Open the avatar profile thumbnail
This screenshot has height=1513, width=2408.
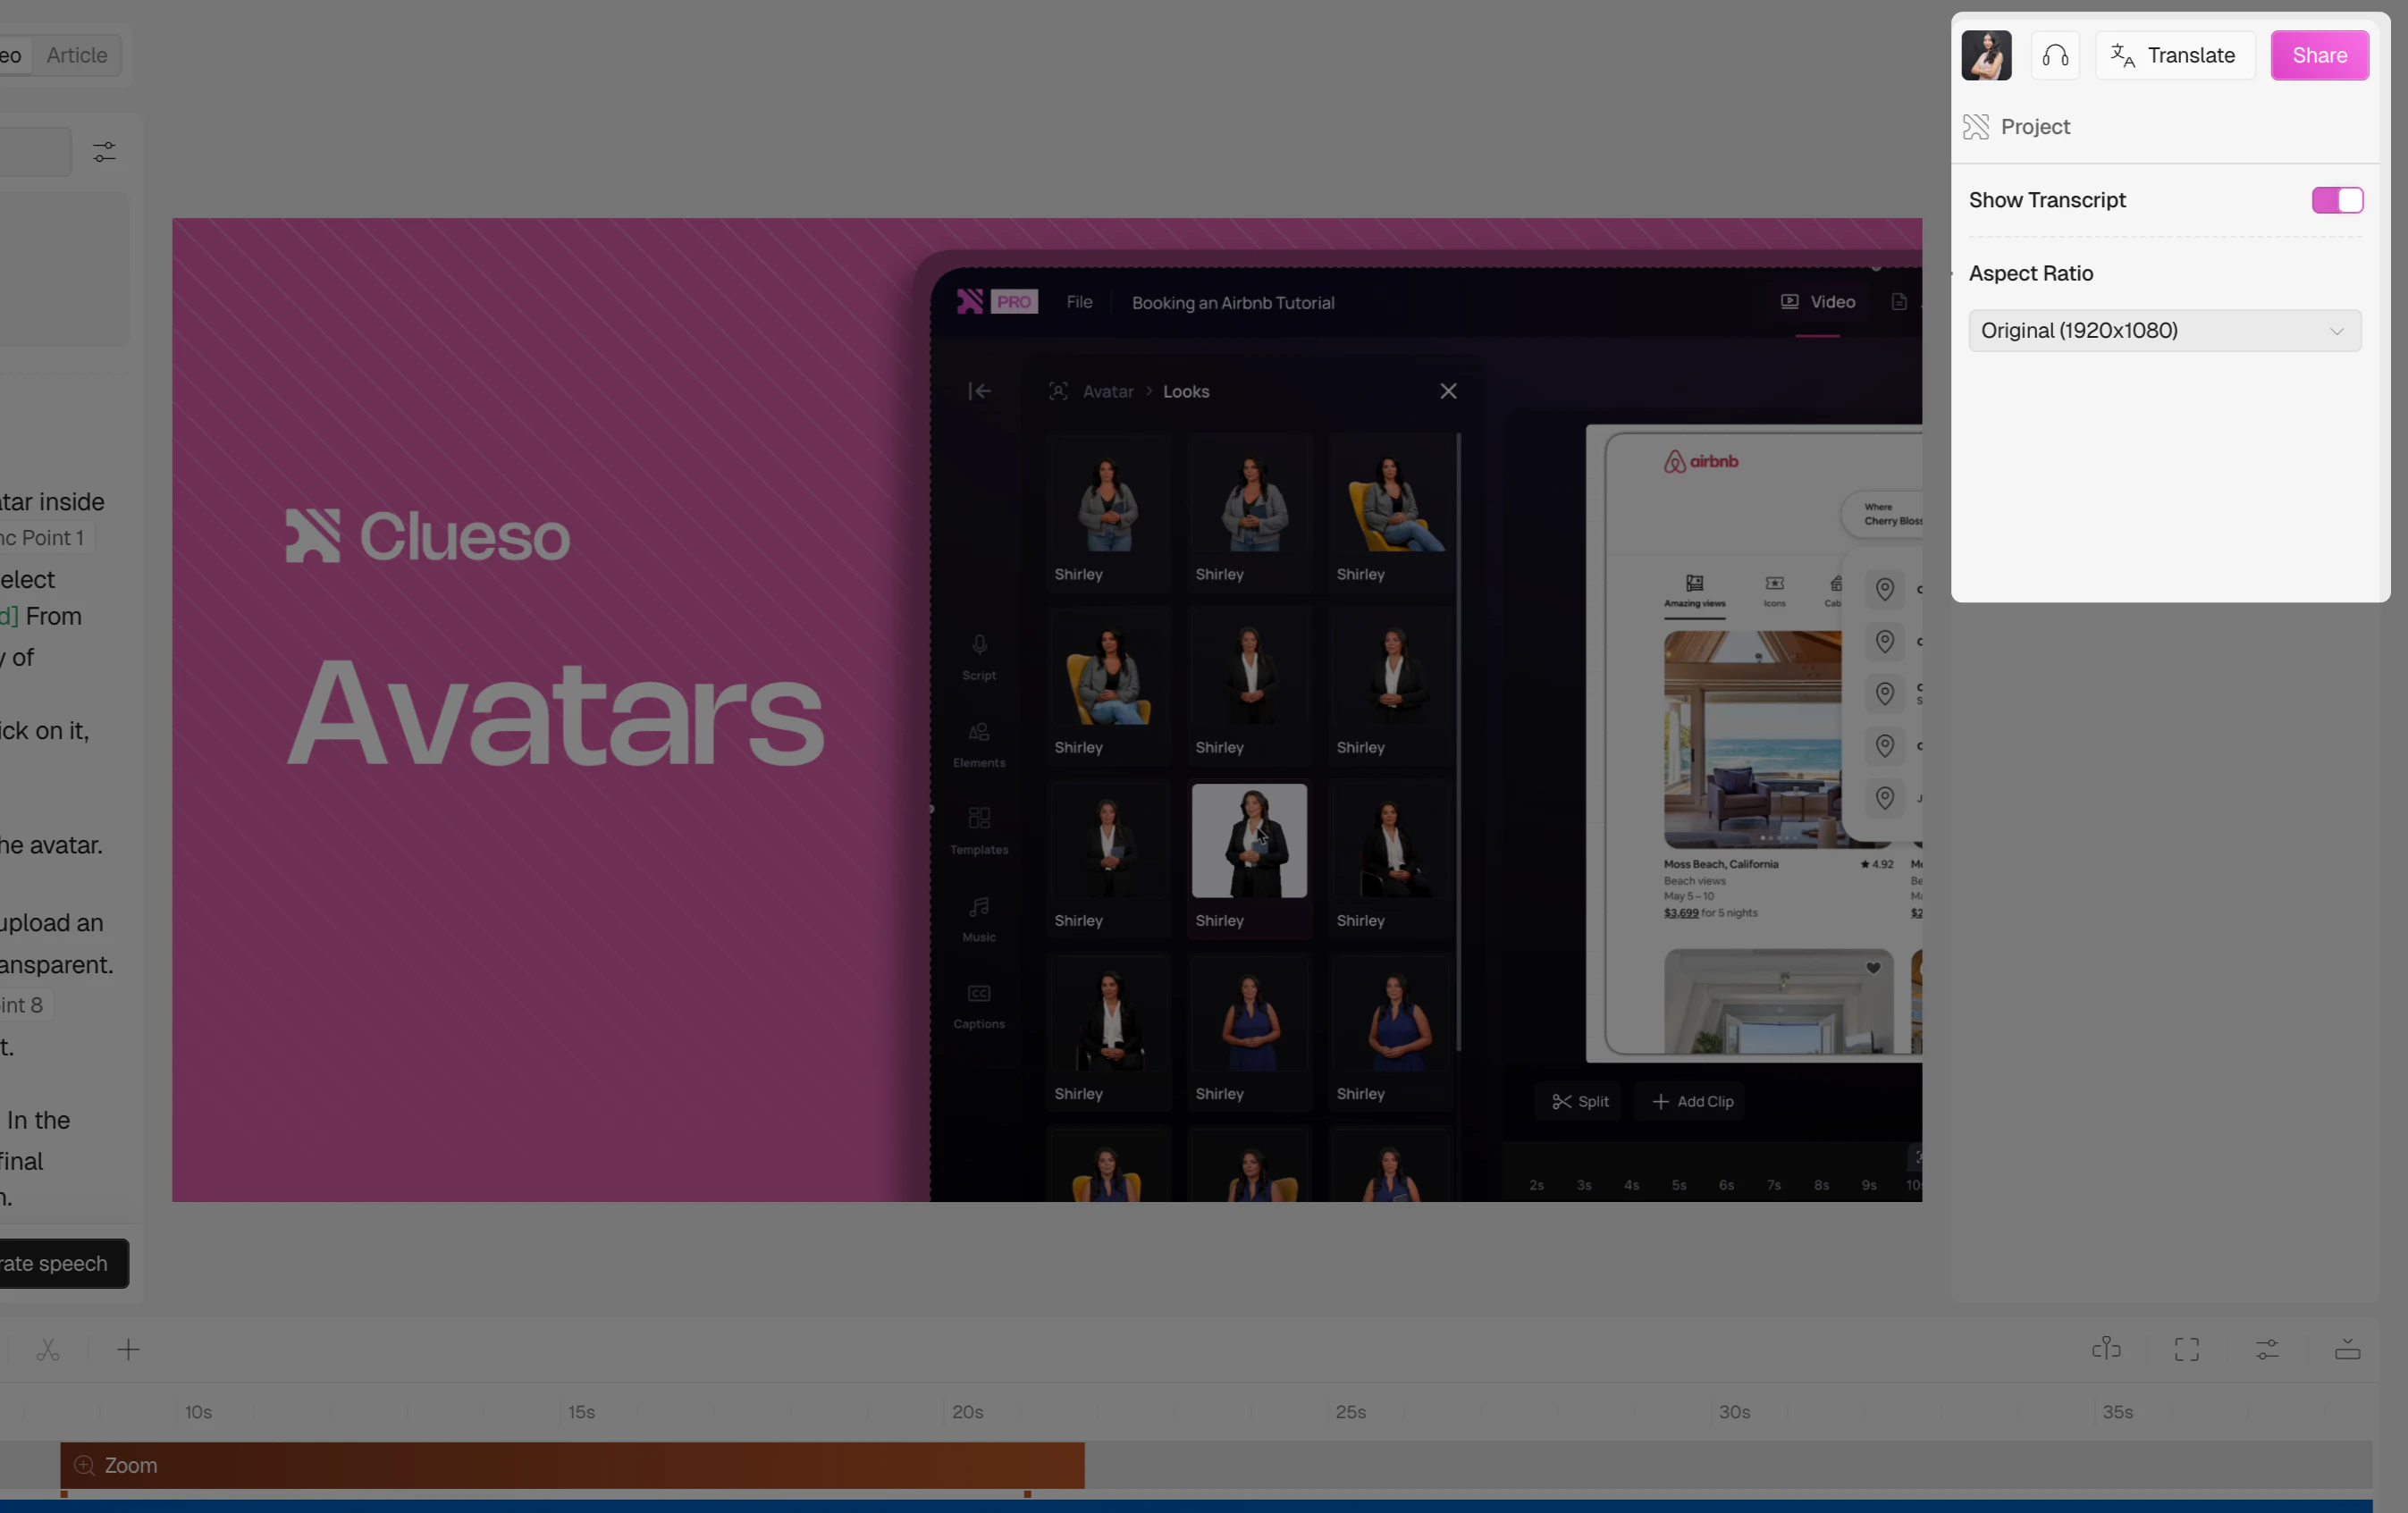[x=1986, y=55]
